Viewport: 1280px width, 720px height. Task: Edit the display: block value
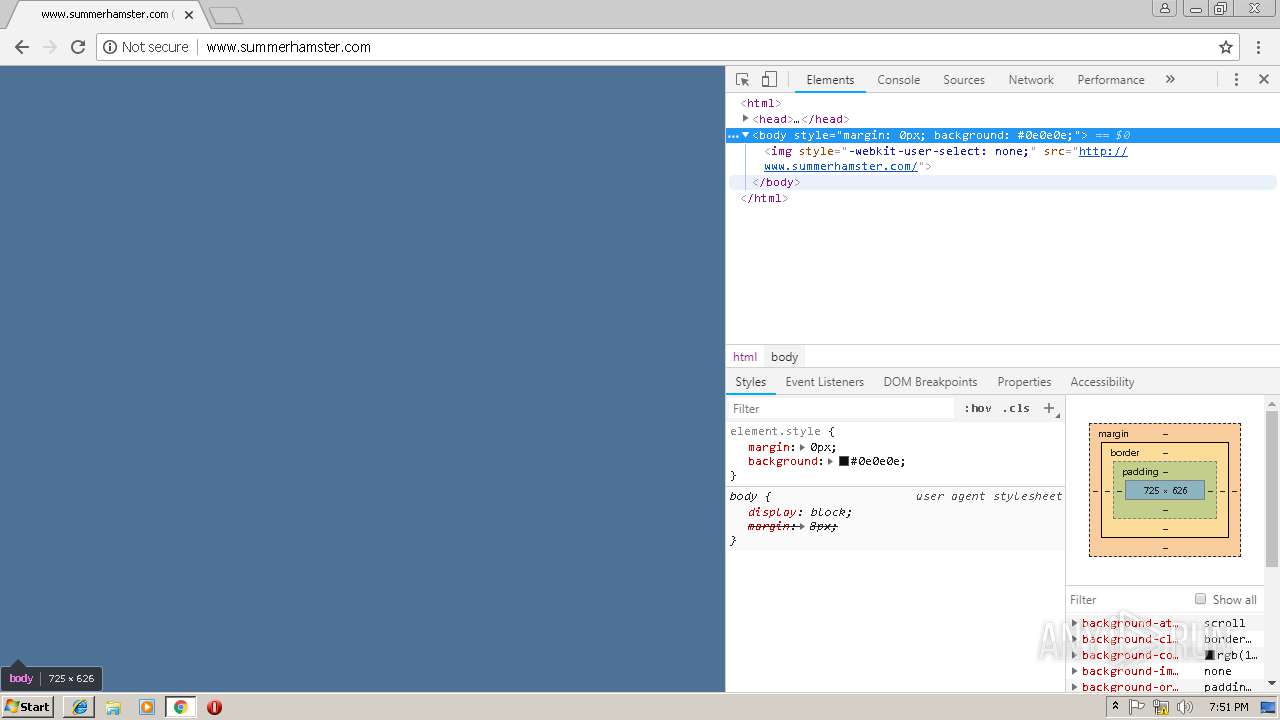(x=829, y=512)
